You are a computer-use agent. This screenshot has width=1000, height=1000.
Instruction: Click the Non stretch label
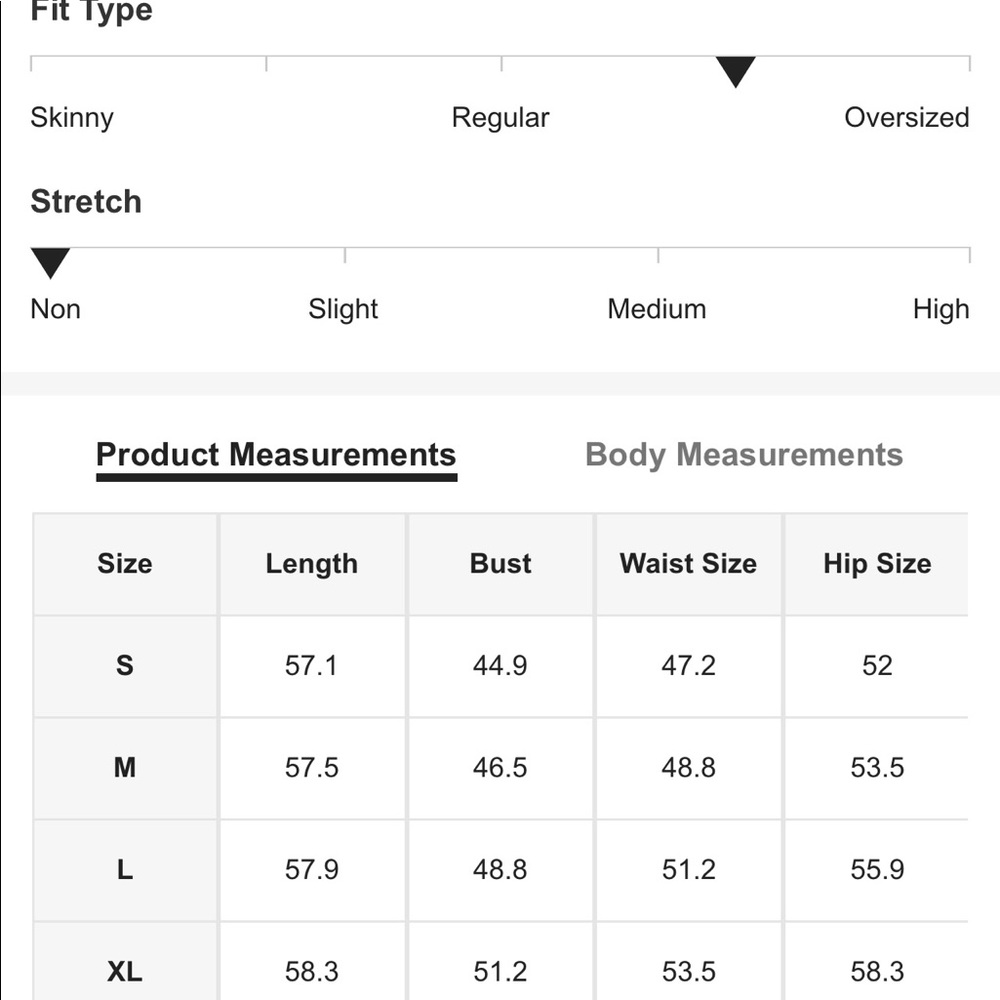click(55, 309)
